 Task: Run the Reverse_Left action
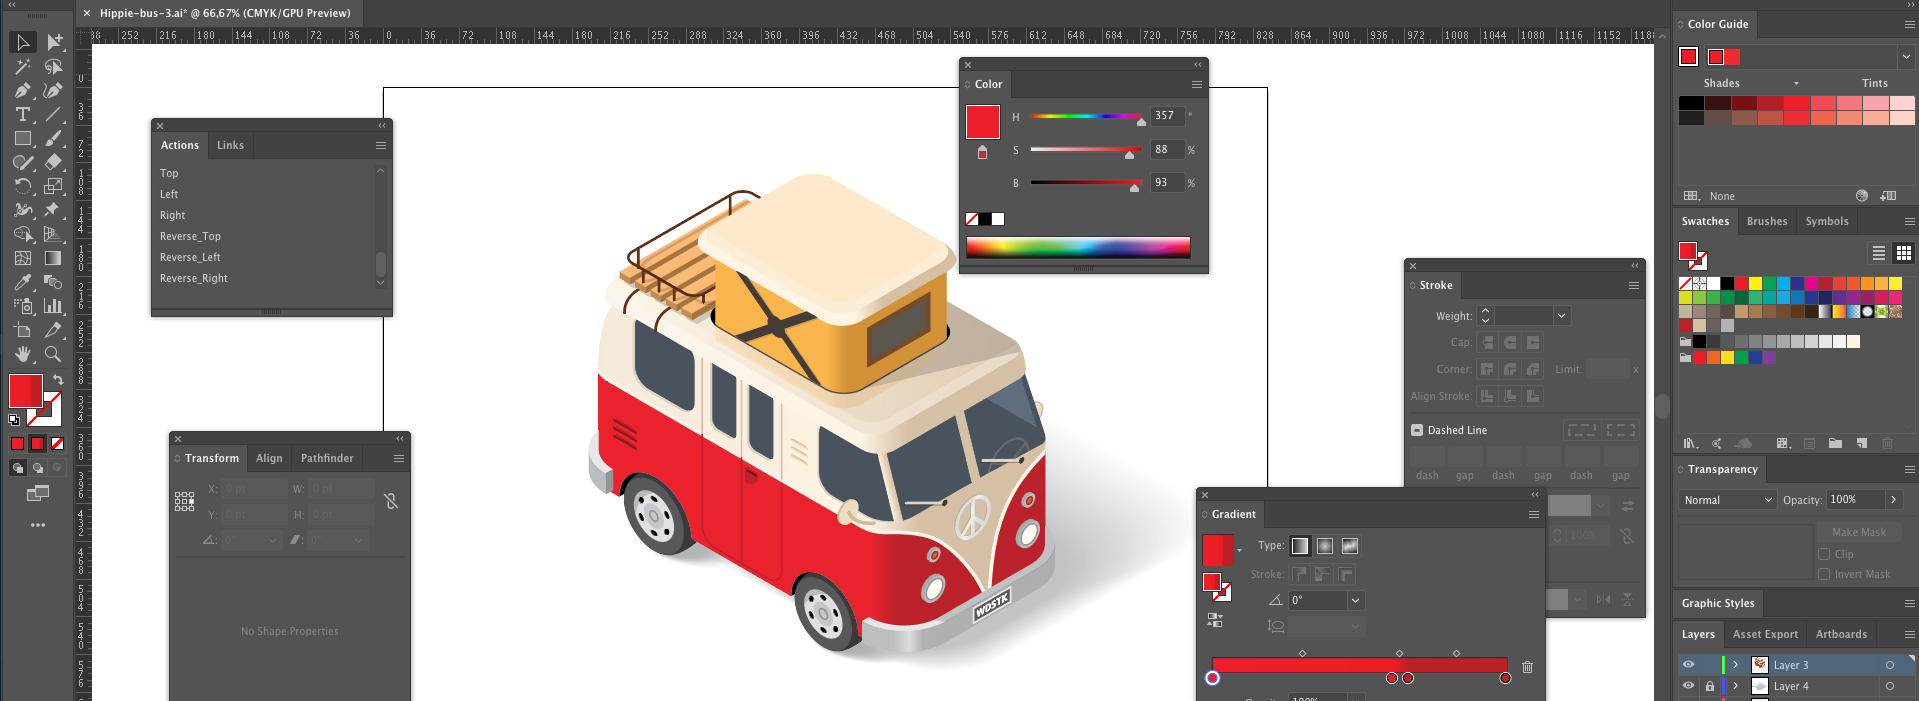click(190, 257)
